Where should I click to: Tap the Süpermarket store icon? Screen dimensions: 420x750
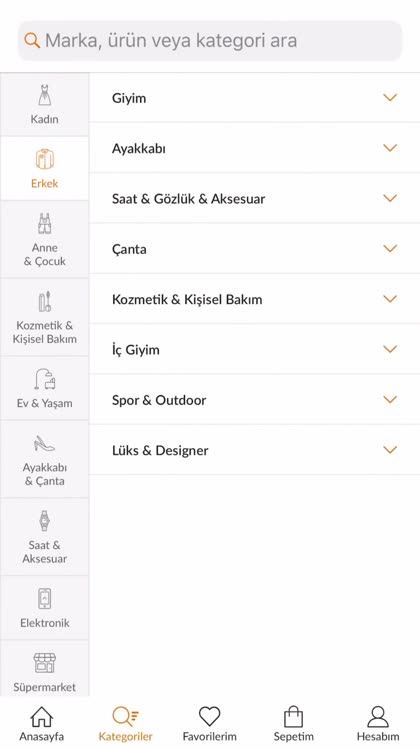[44, 663]
